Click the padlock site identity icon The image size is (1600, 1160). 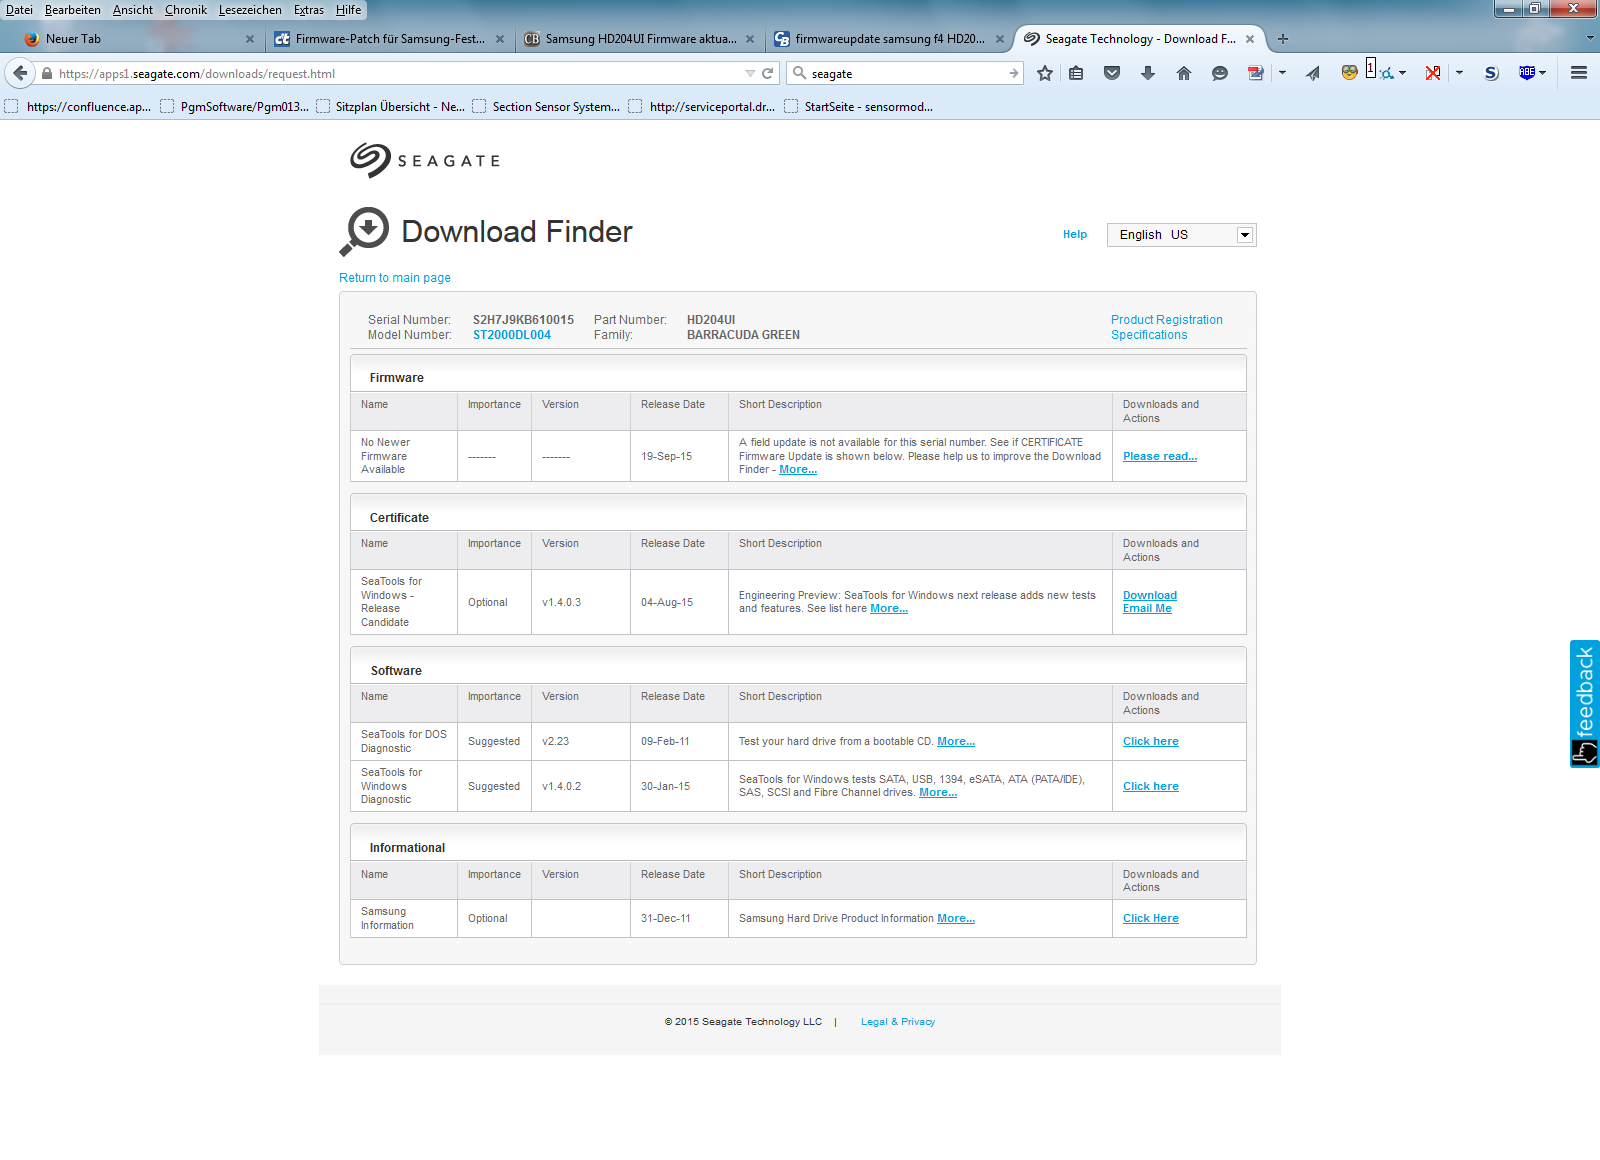[46, 73]
